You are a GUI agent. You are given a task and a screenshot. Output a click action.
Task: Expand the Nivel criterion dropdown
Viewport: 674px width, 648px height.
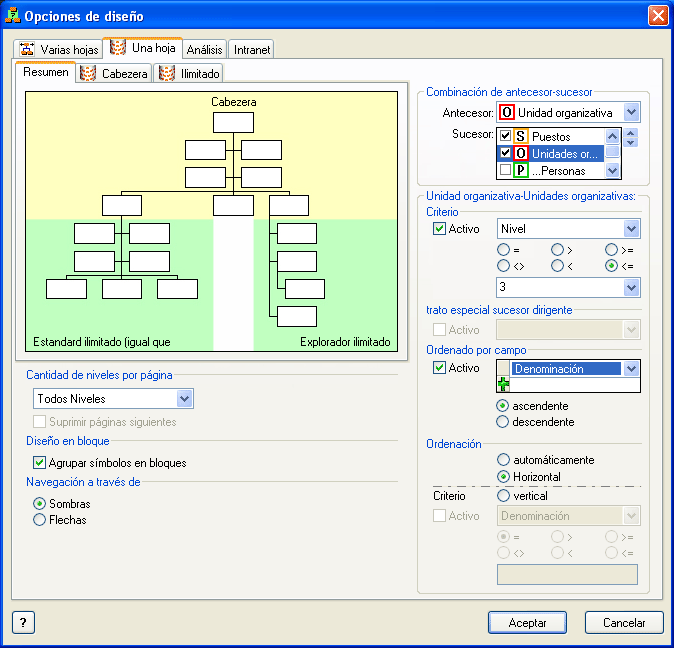tap(630, 230)
